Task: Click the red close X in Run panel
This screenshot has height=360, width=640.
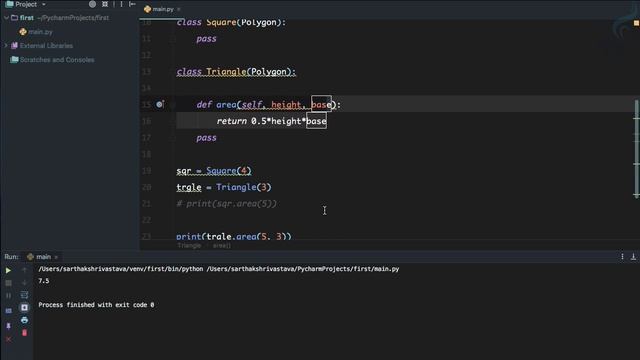Action: pyautogui.click(x=8, y=339)
